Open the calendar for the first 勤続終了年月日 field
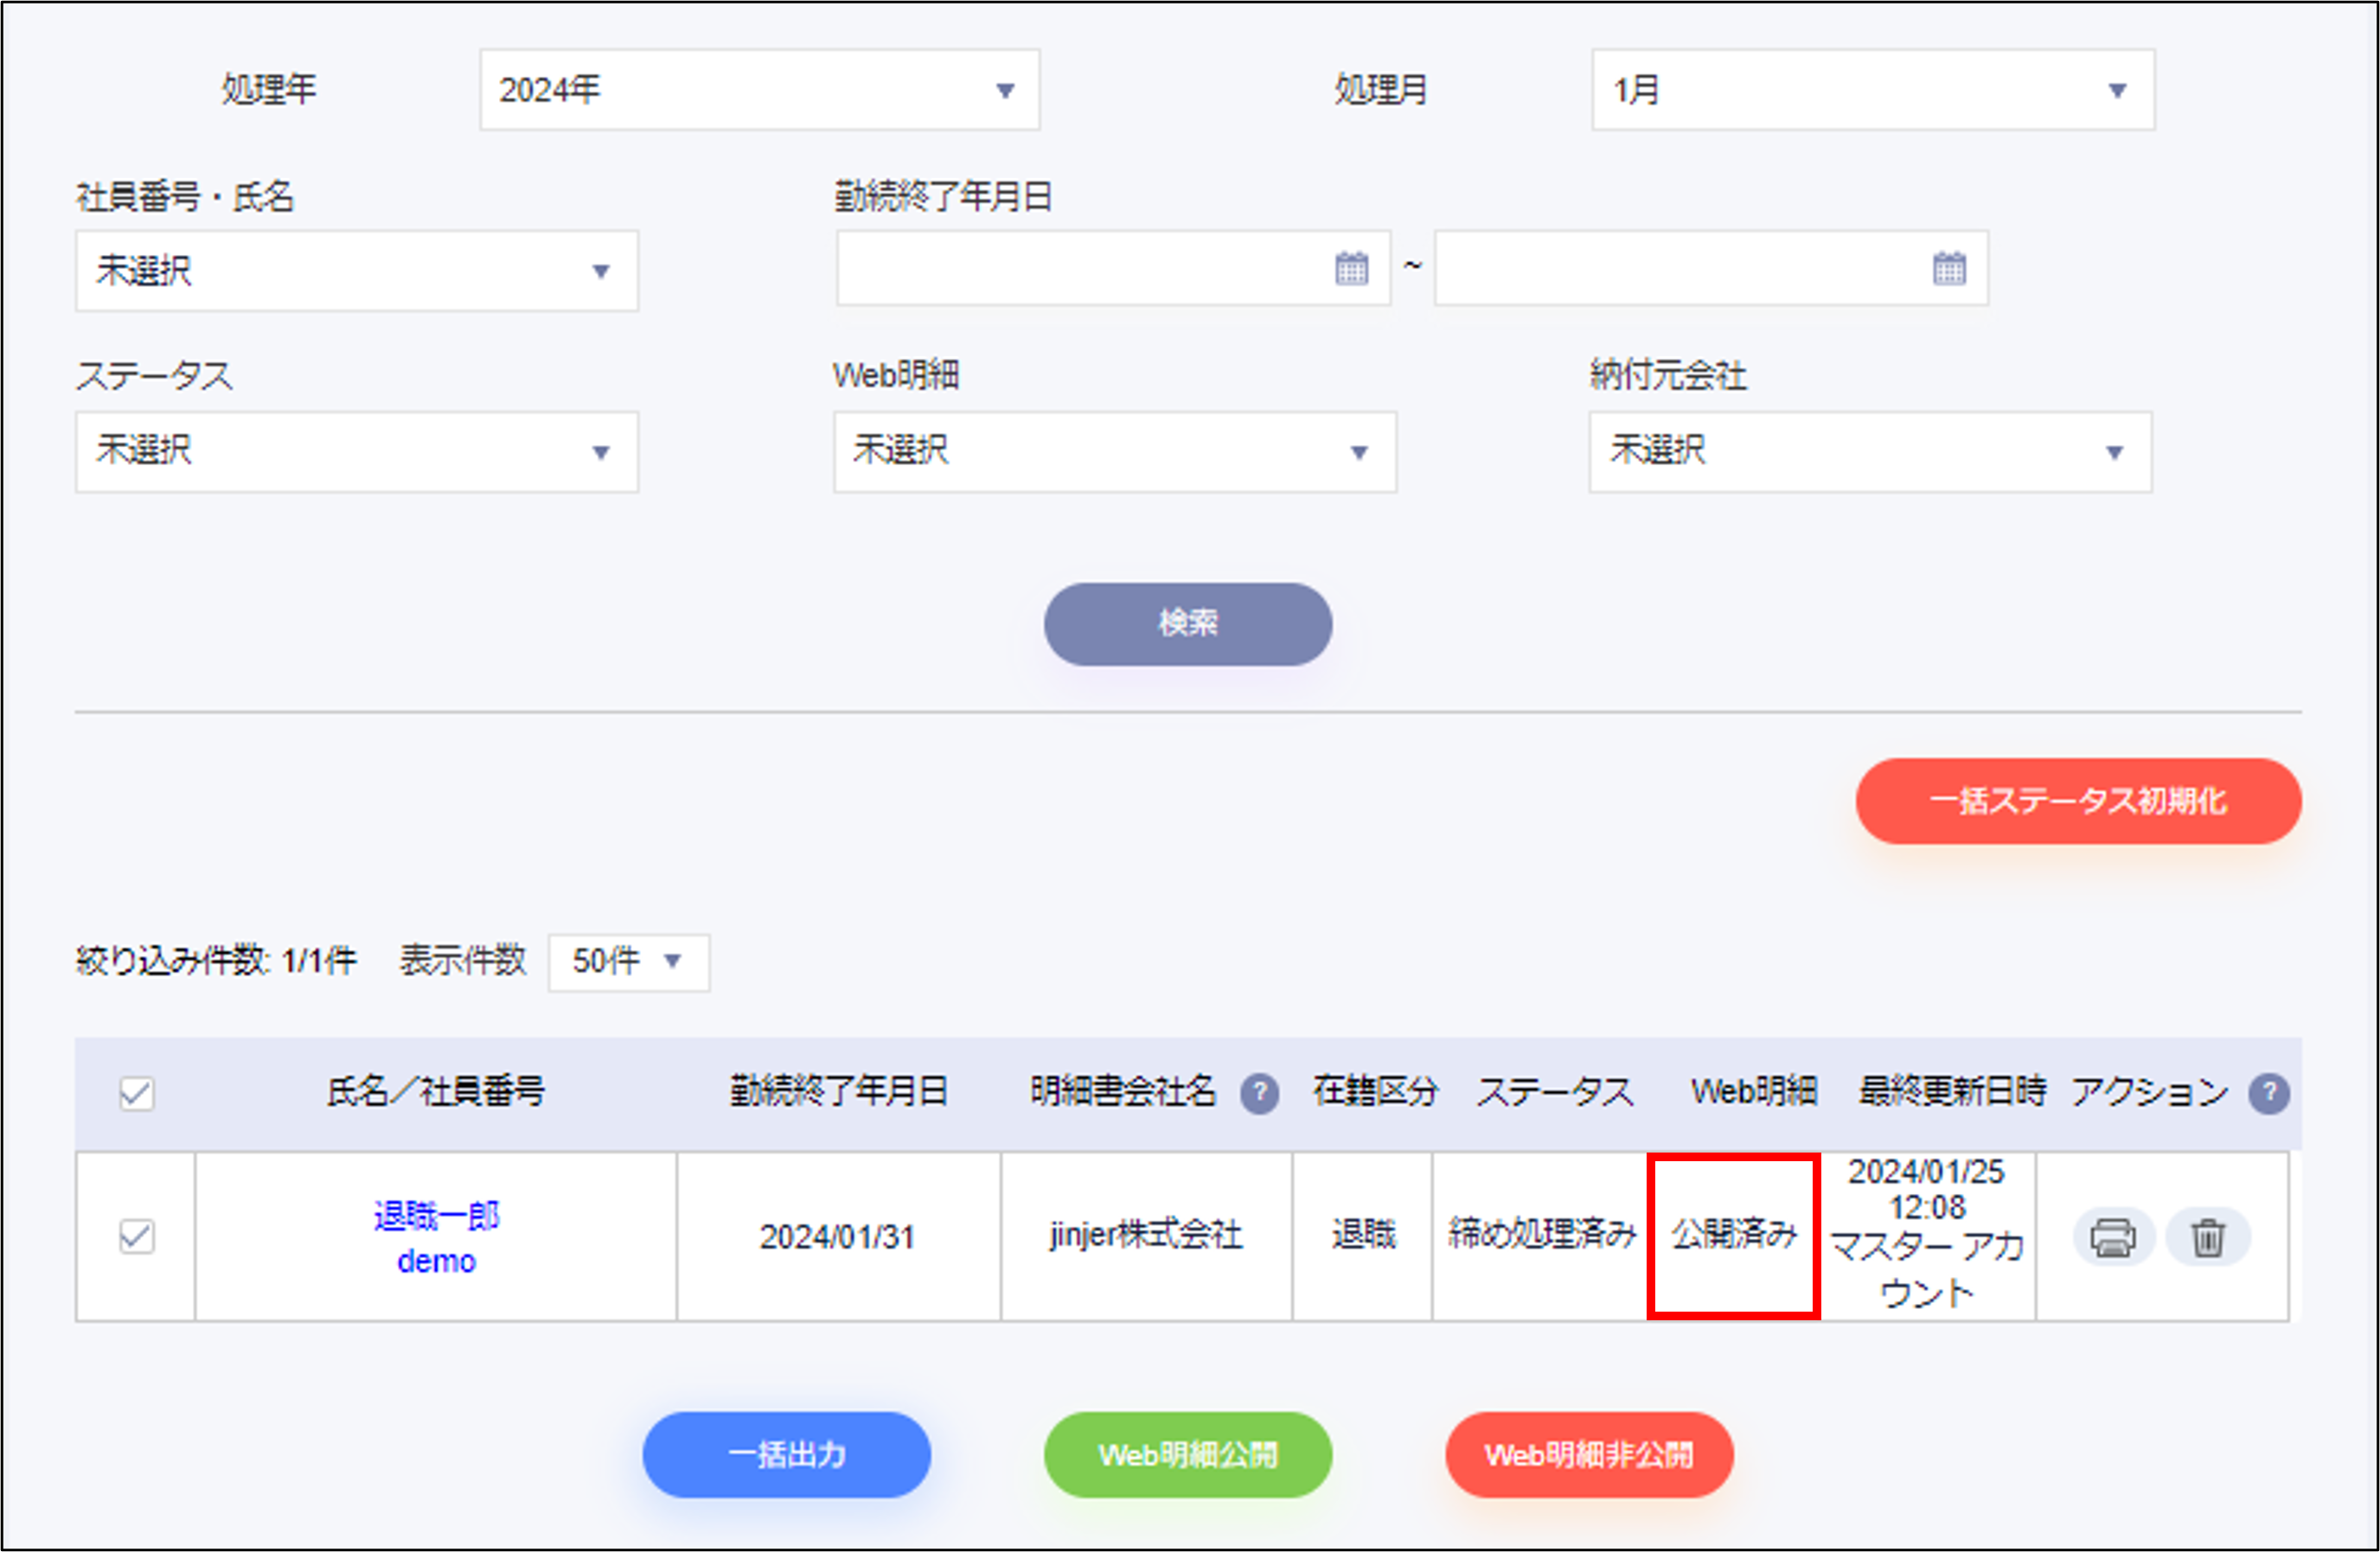 [x=1352, y=268]
